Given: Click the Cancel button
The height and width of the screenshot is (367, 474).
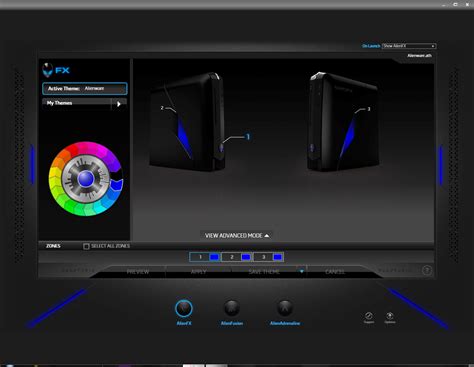Looking at the screenshot, I should pyautogui.click(x=335, y=272).
